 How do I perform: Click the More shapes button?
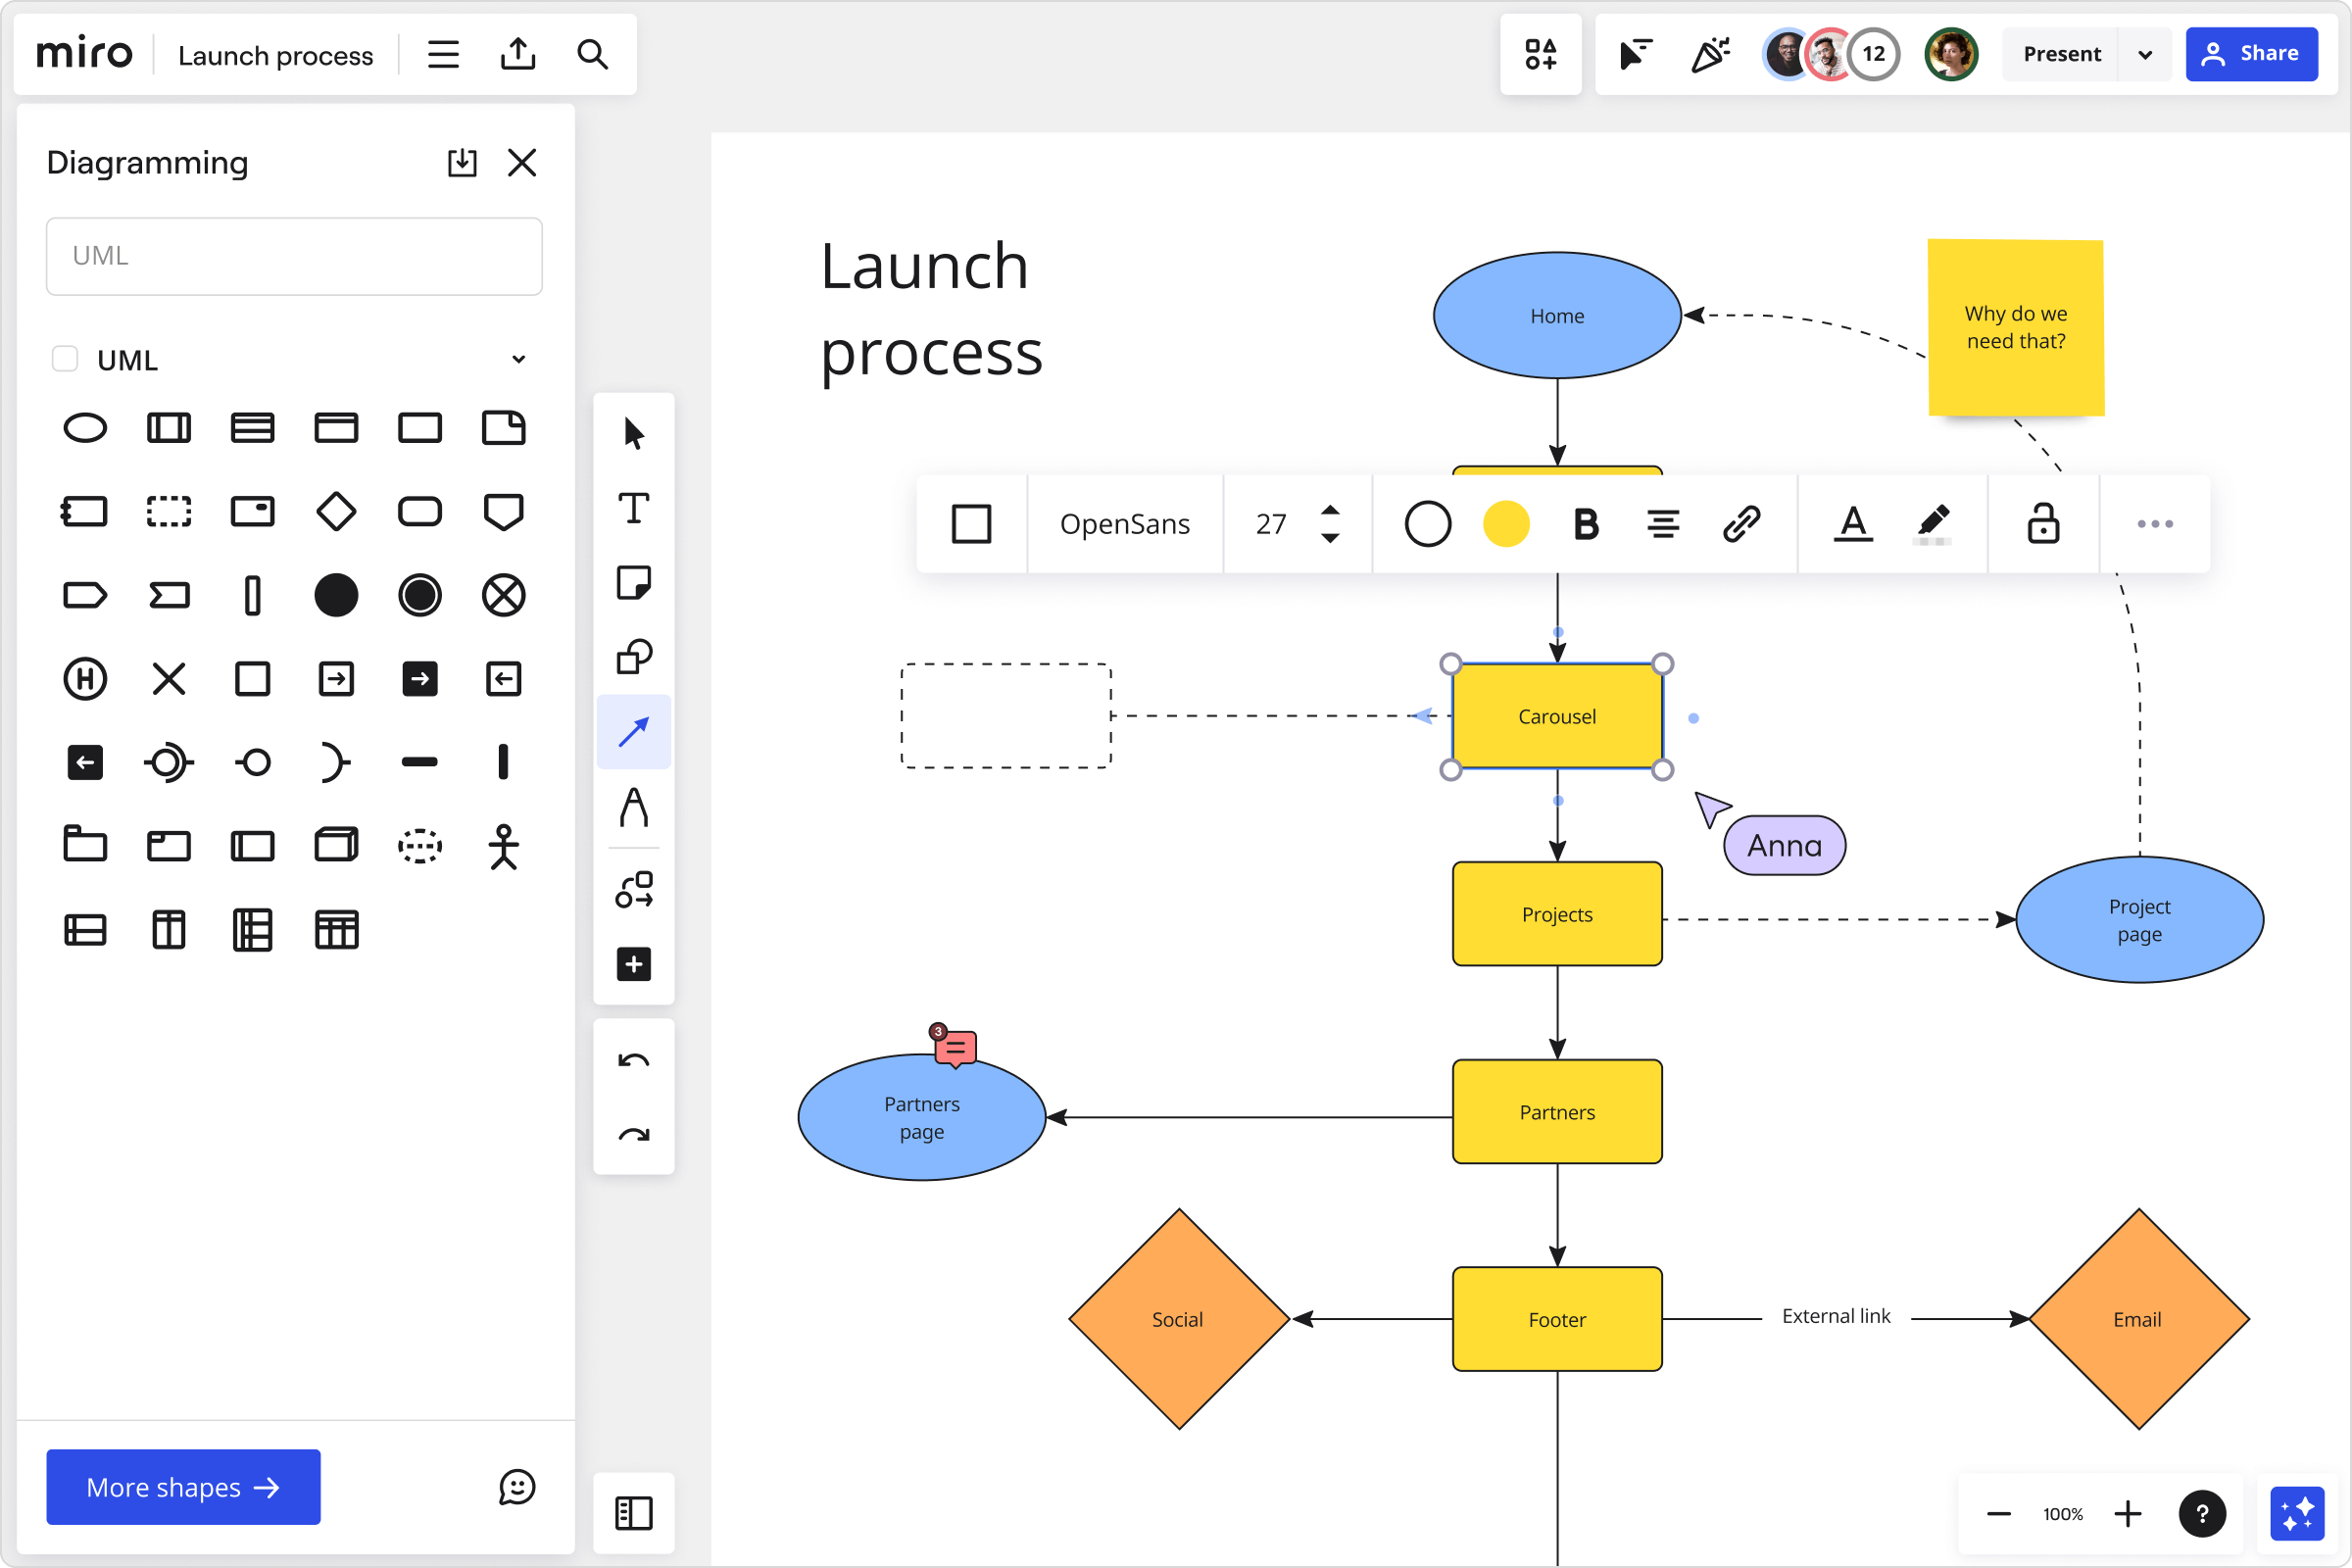coord(183,1486)
